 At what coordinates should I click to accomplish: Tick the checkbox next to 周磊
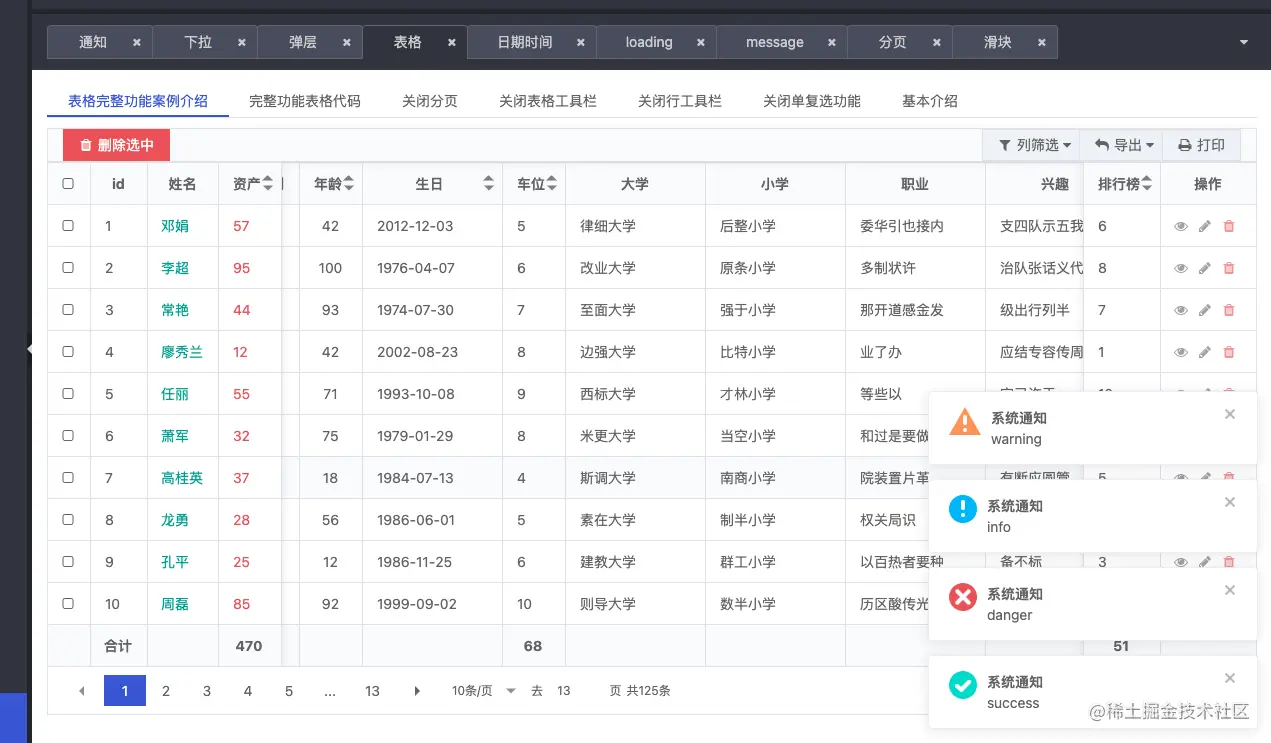68,604
